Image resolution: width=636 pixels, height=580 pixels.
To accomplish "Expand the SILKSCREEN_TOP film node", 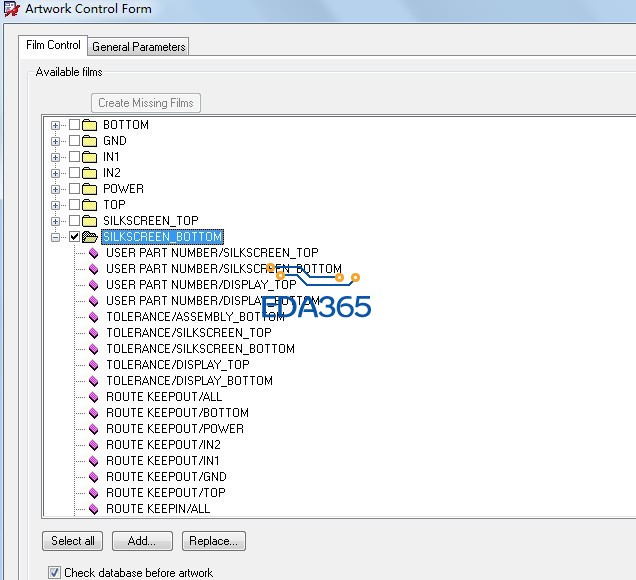I will 56,221.
